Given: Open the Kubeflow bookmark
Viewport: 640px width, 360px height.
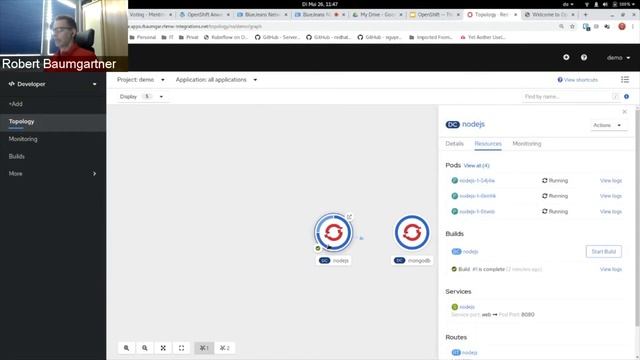Looking at the screenshot, I should [x=226, y=37].
